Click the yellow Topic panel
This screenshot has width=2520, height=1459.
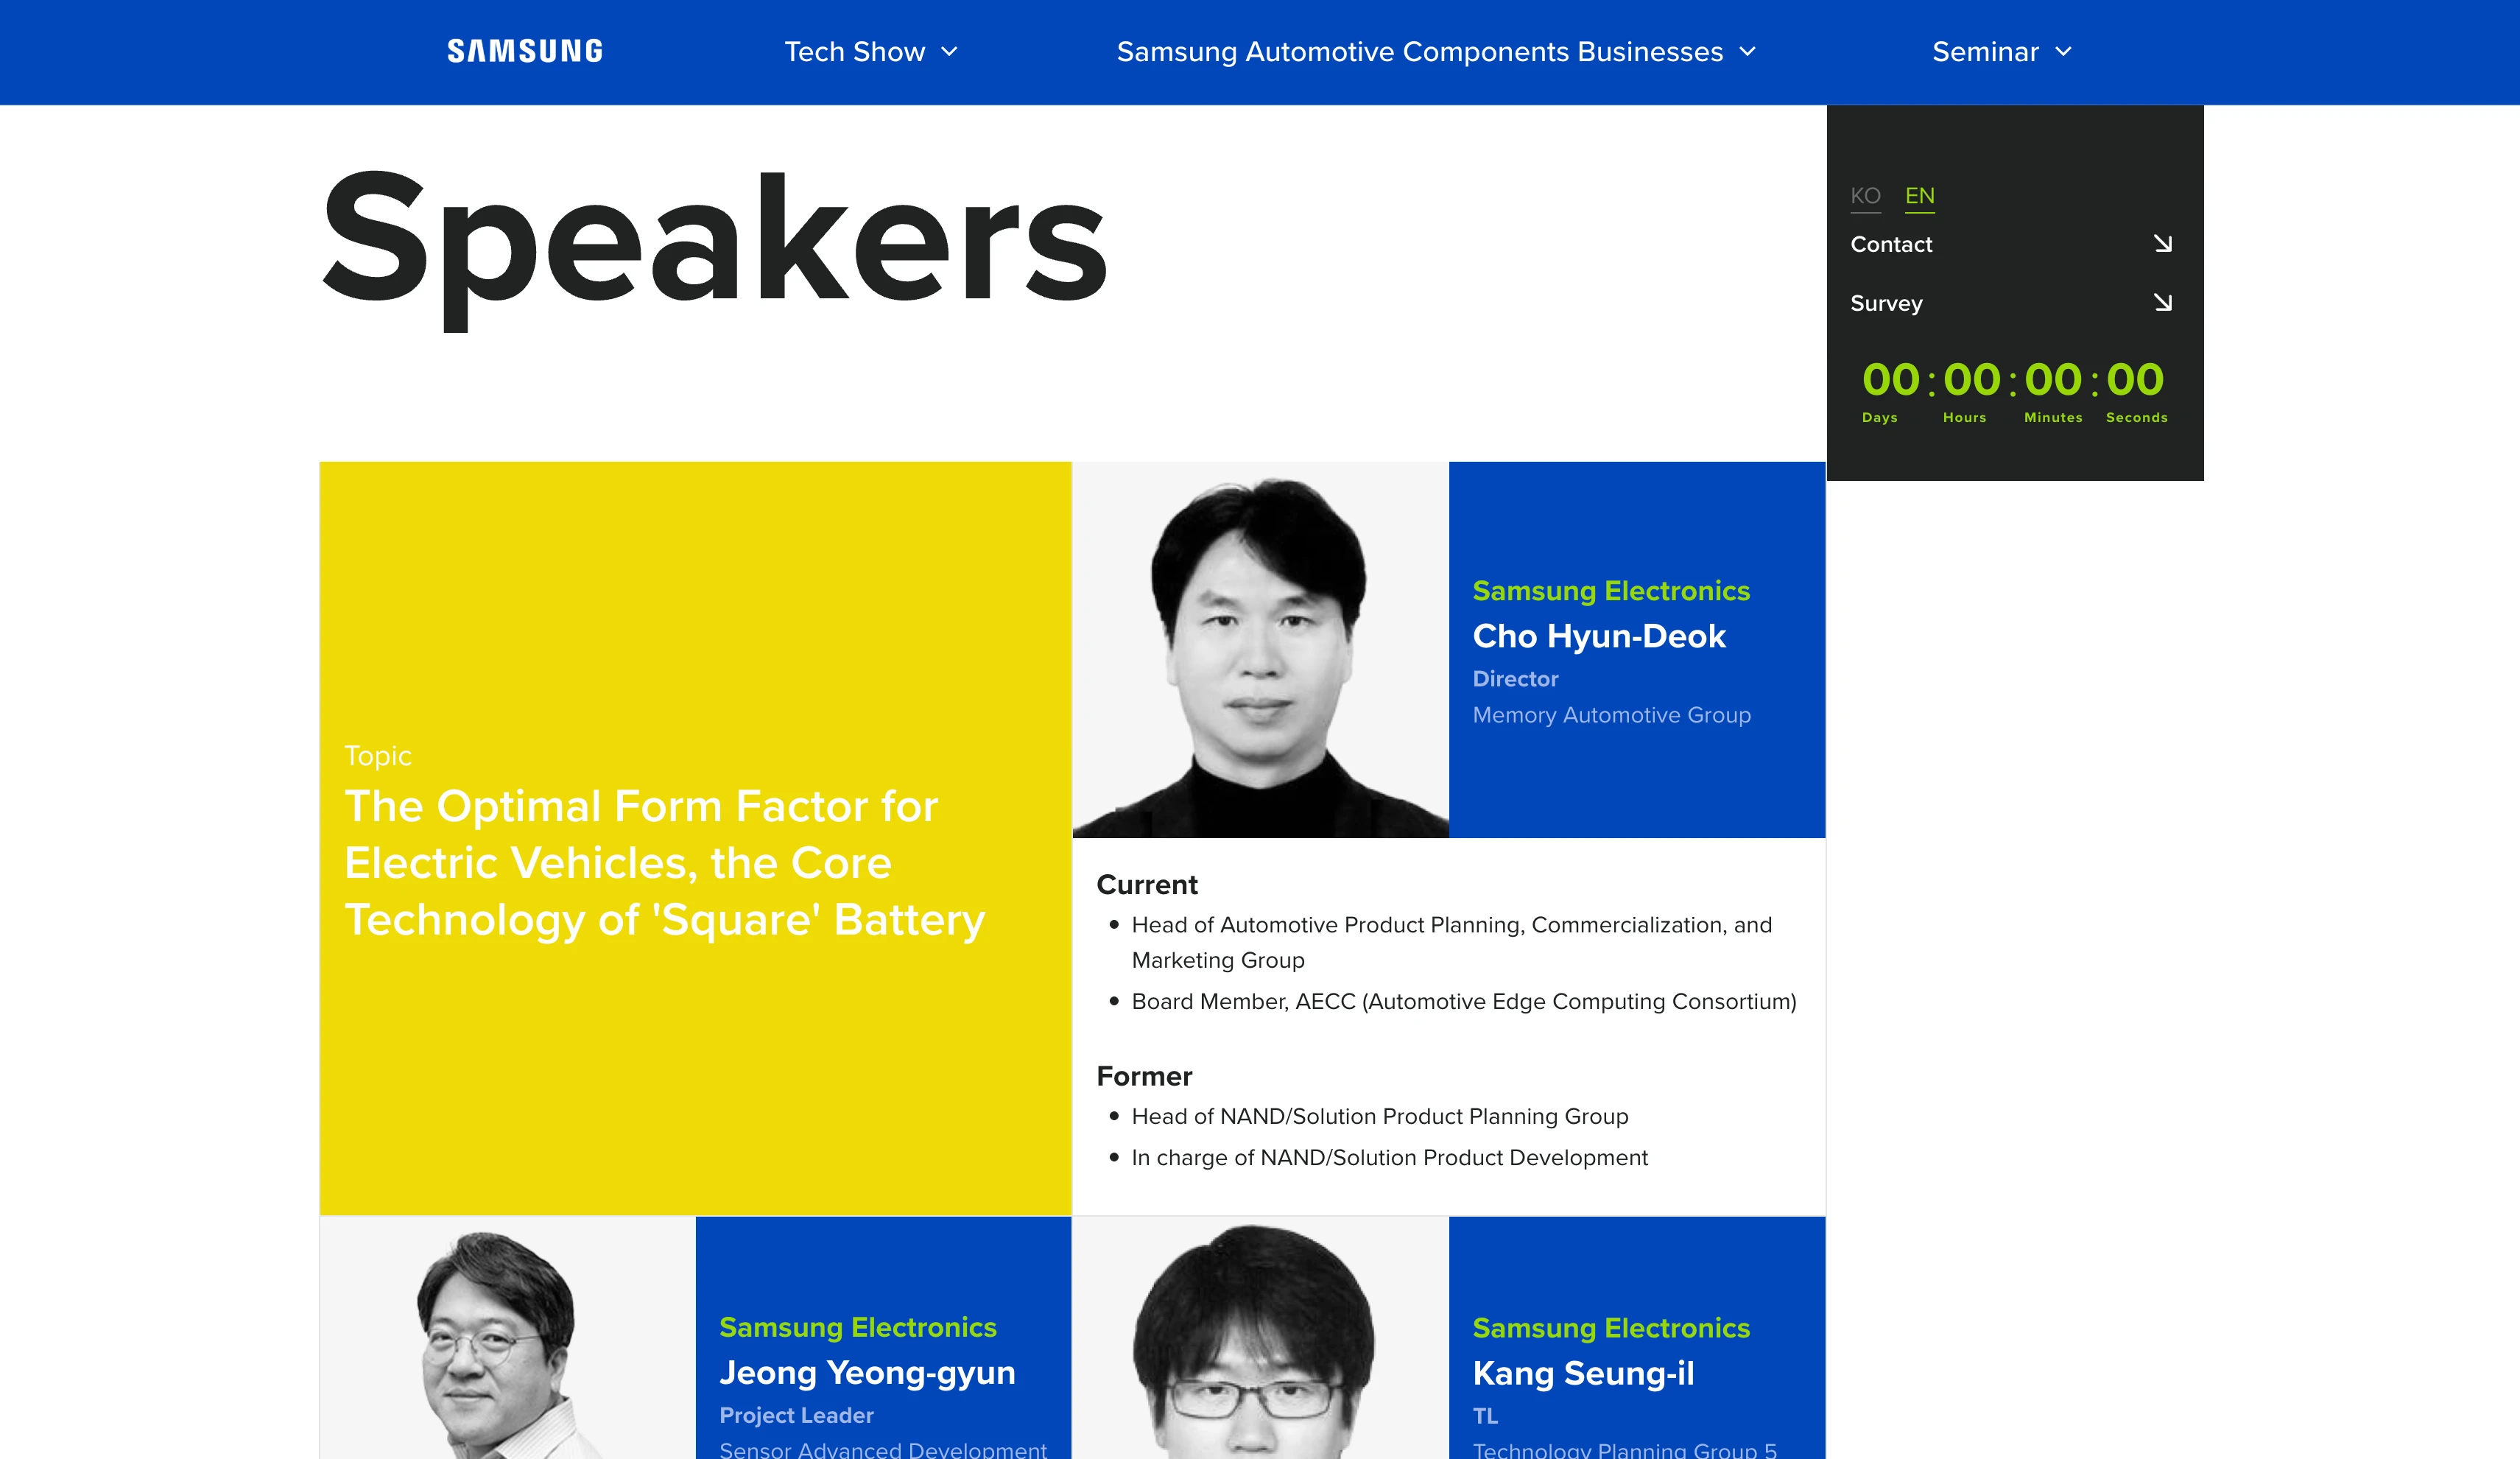click(695, 838)
